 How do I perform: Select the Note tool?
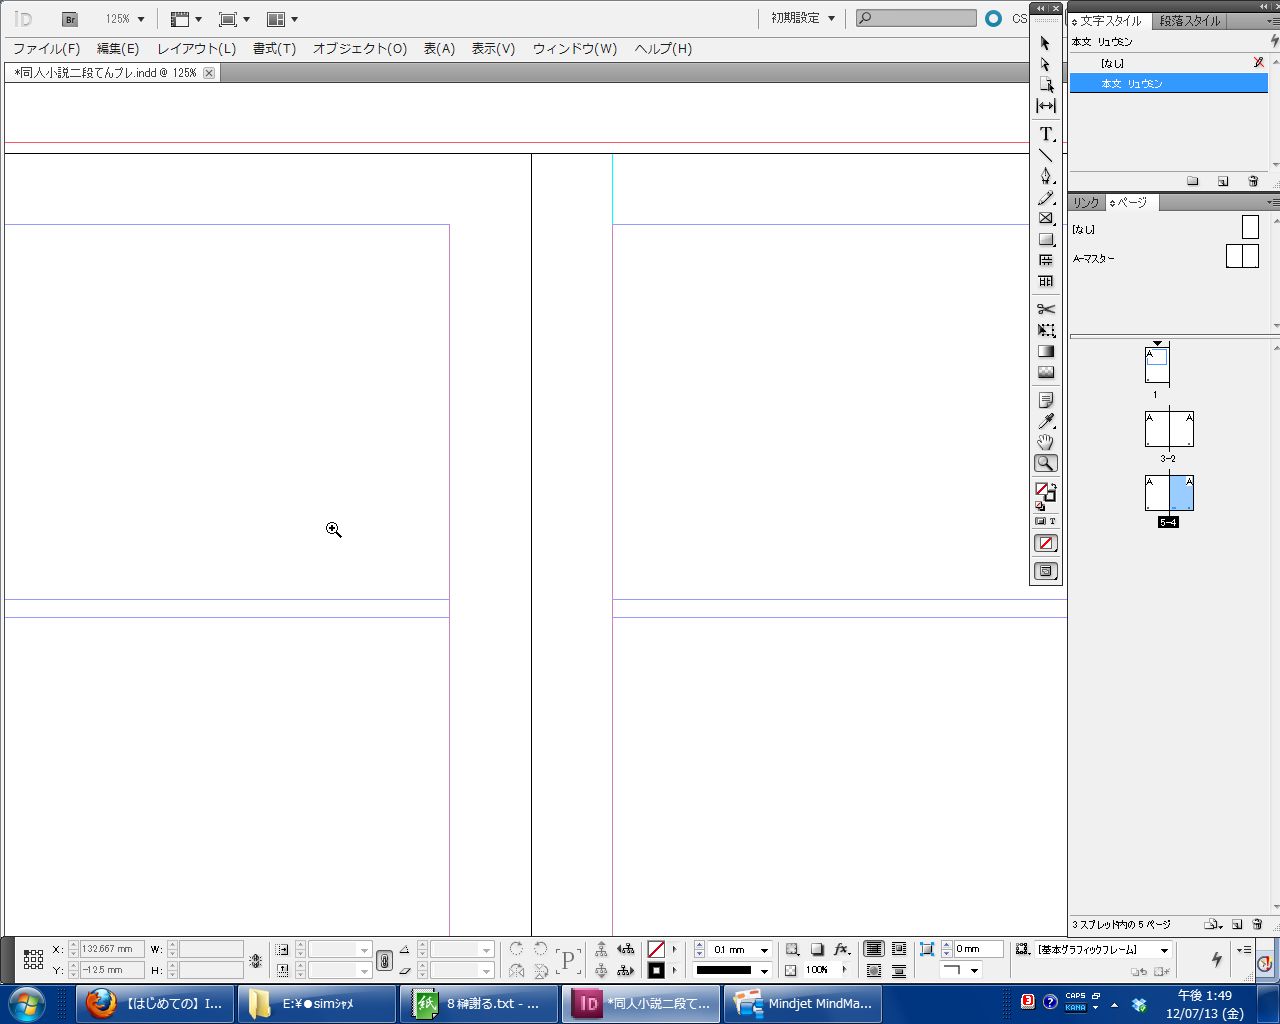tap(1045, 400)
